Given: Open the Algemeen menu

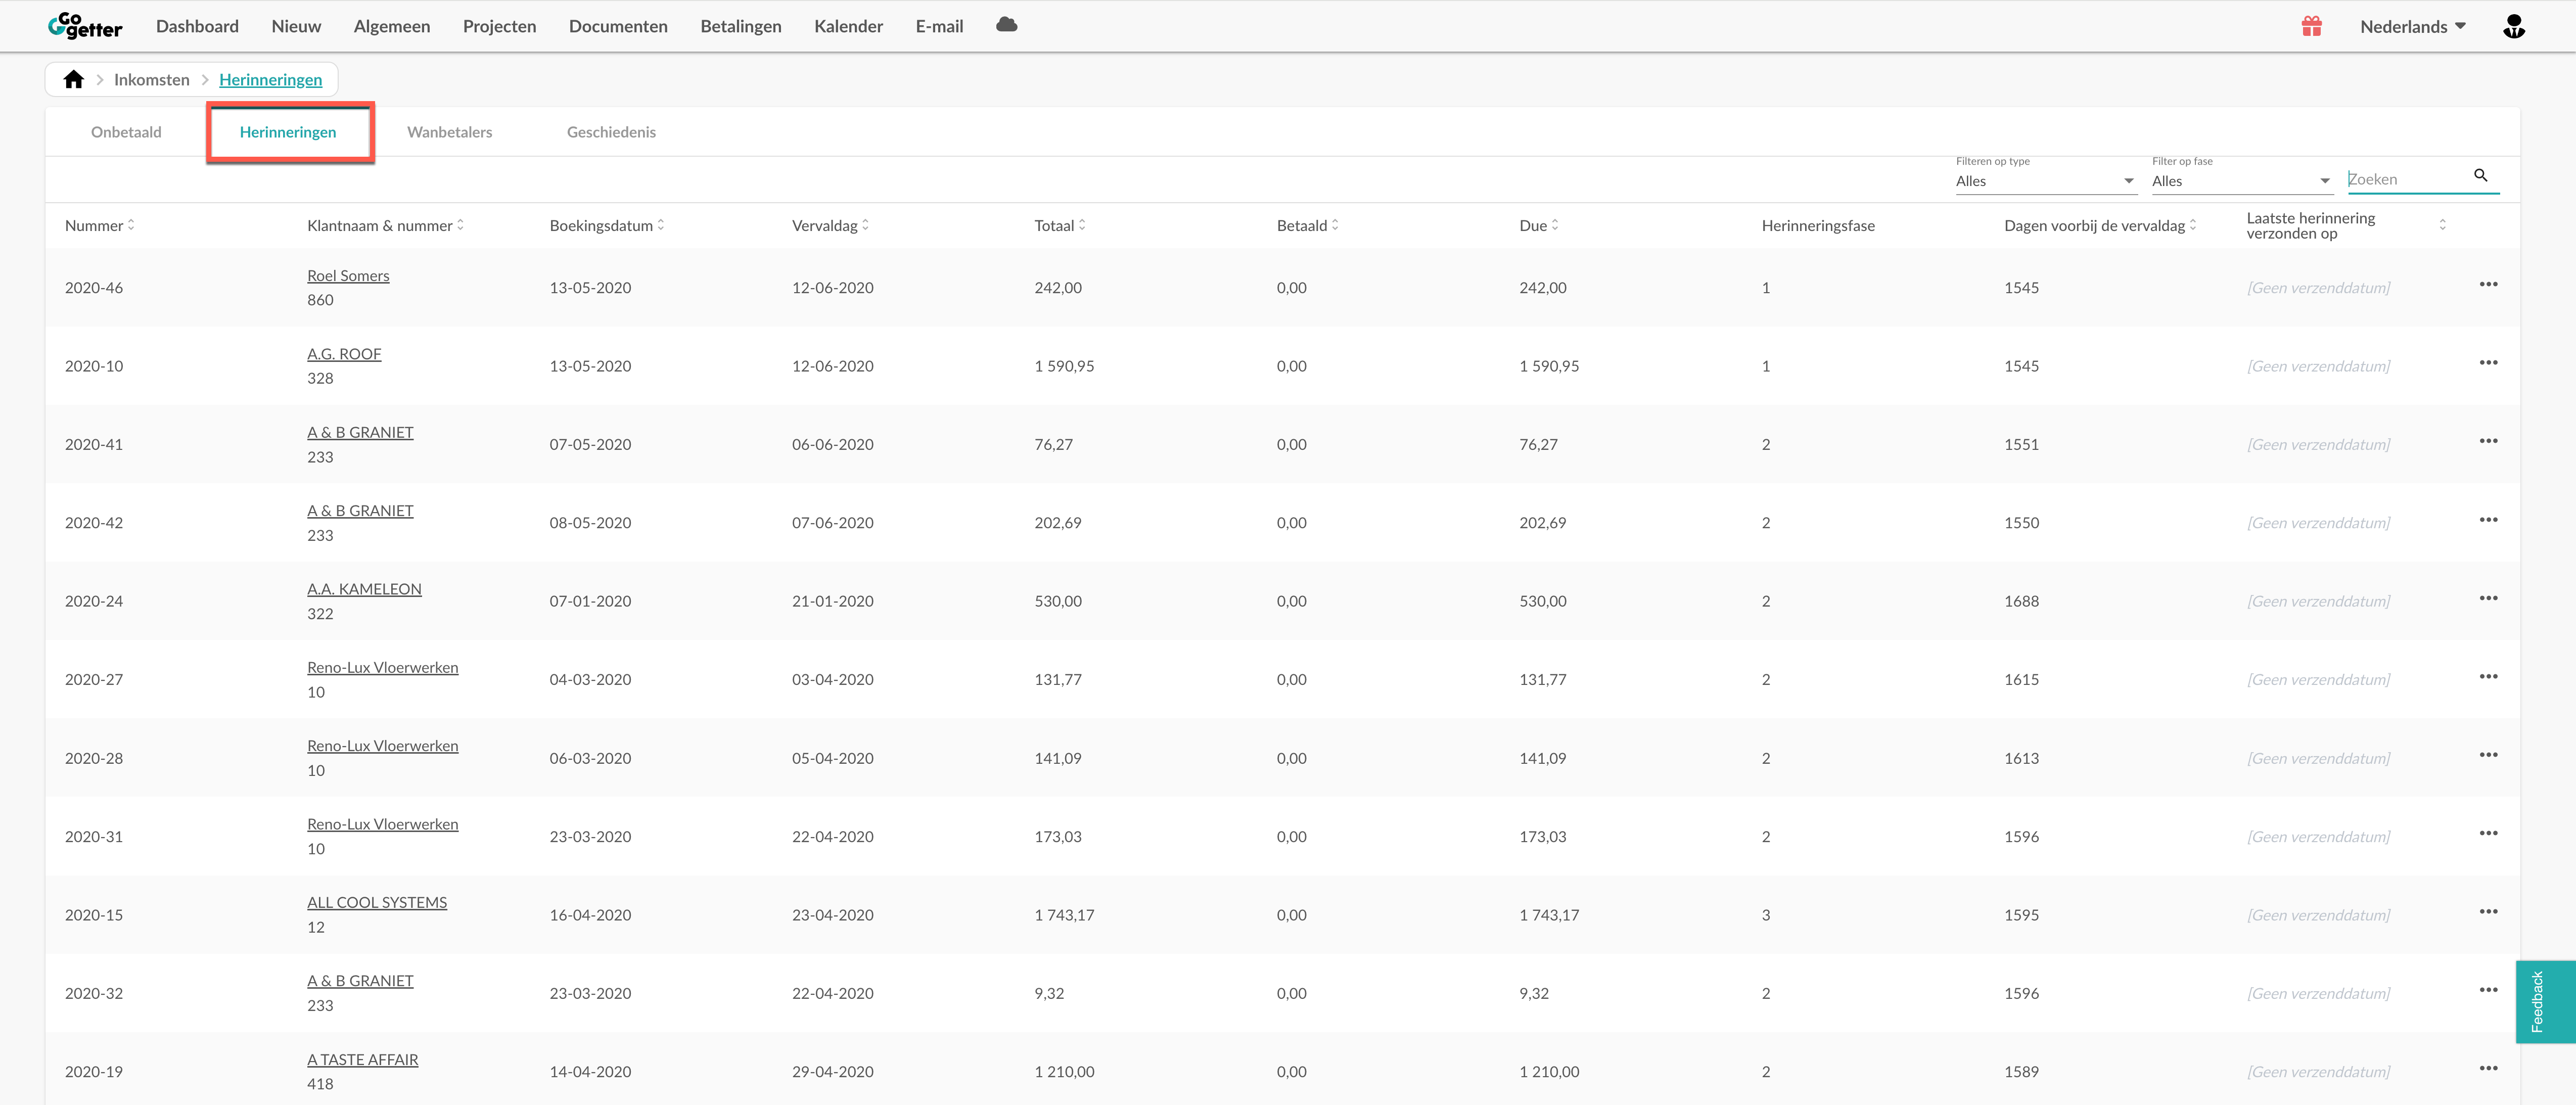Looking at the screenshot, I should click(x=392, y=26).
